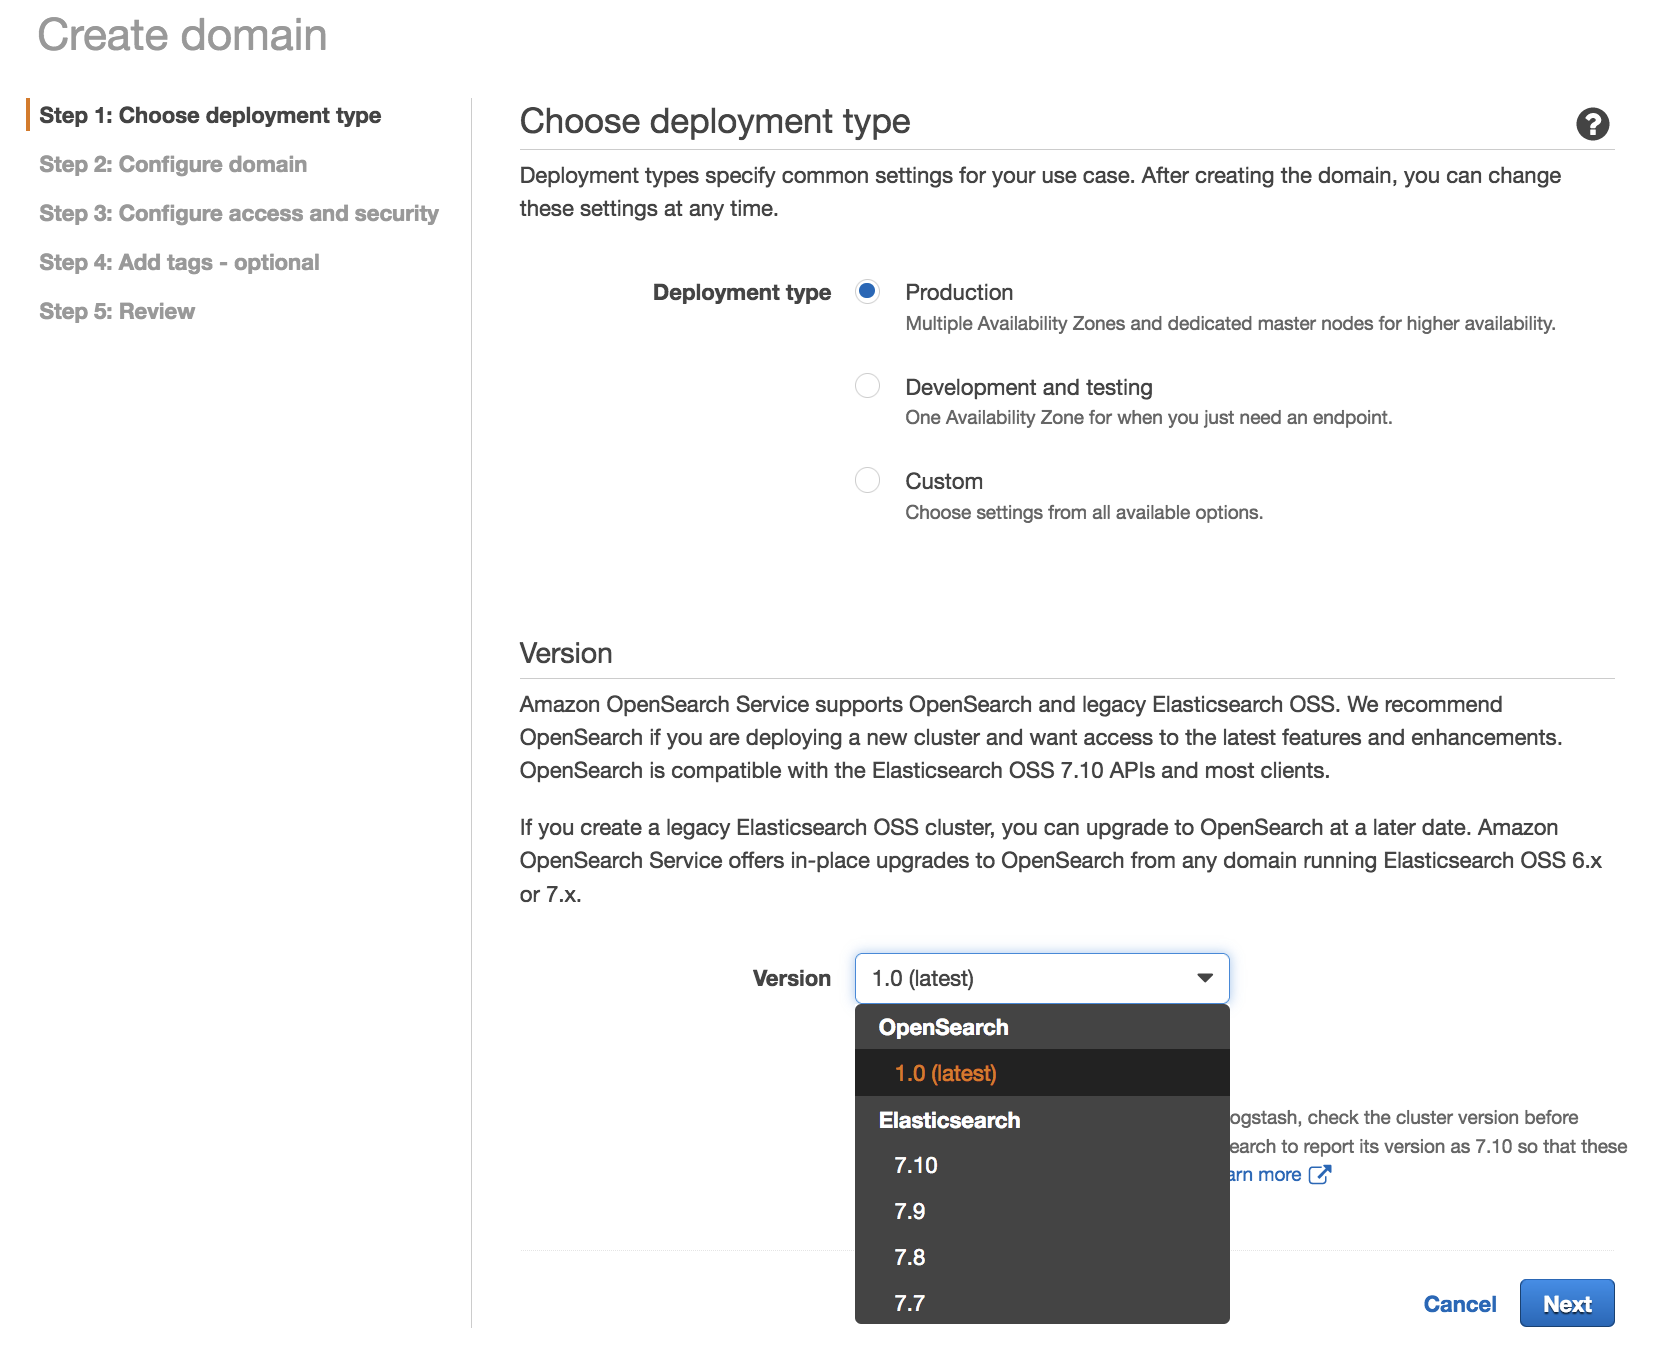Image resolution: width=1656 pixels, height=1350 pixels.
Task: Select OpenSearch 1.0 (latest) from the list
Action: [944, 1074]
